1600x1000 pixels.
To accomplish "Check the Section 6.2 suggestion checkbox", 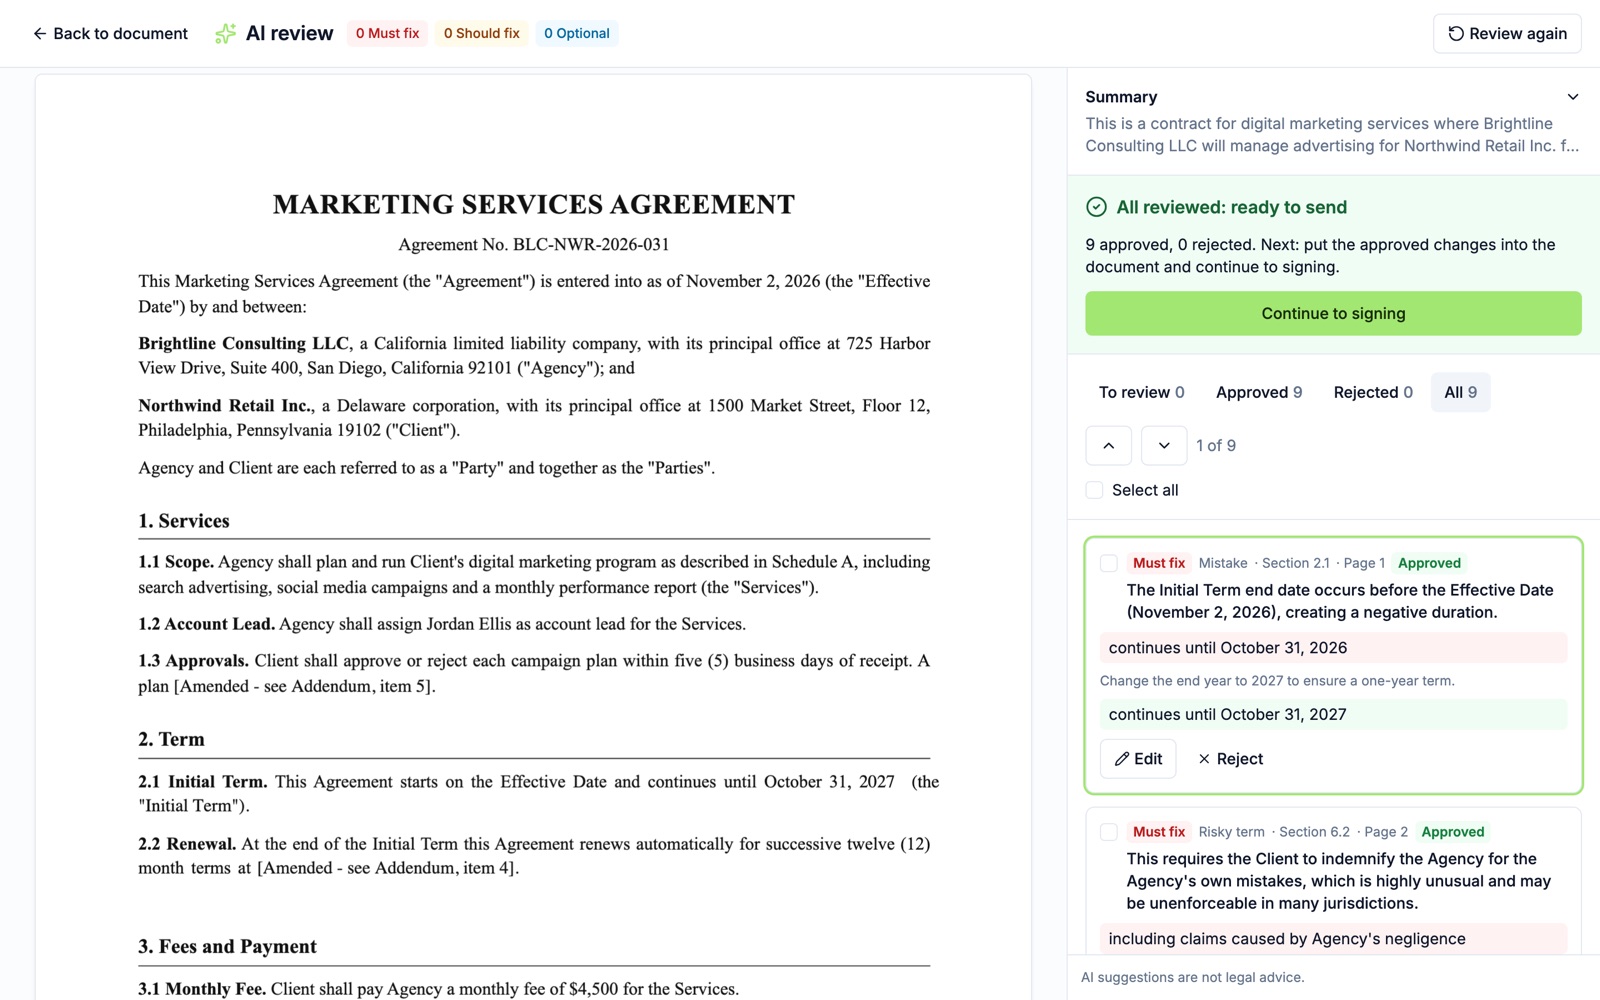I will [x=1109, y=832].
